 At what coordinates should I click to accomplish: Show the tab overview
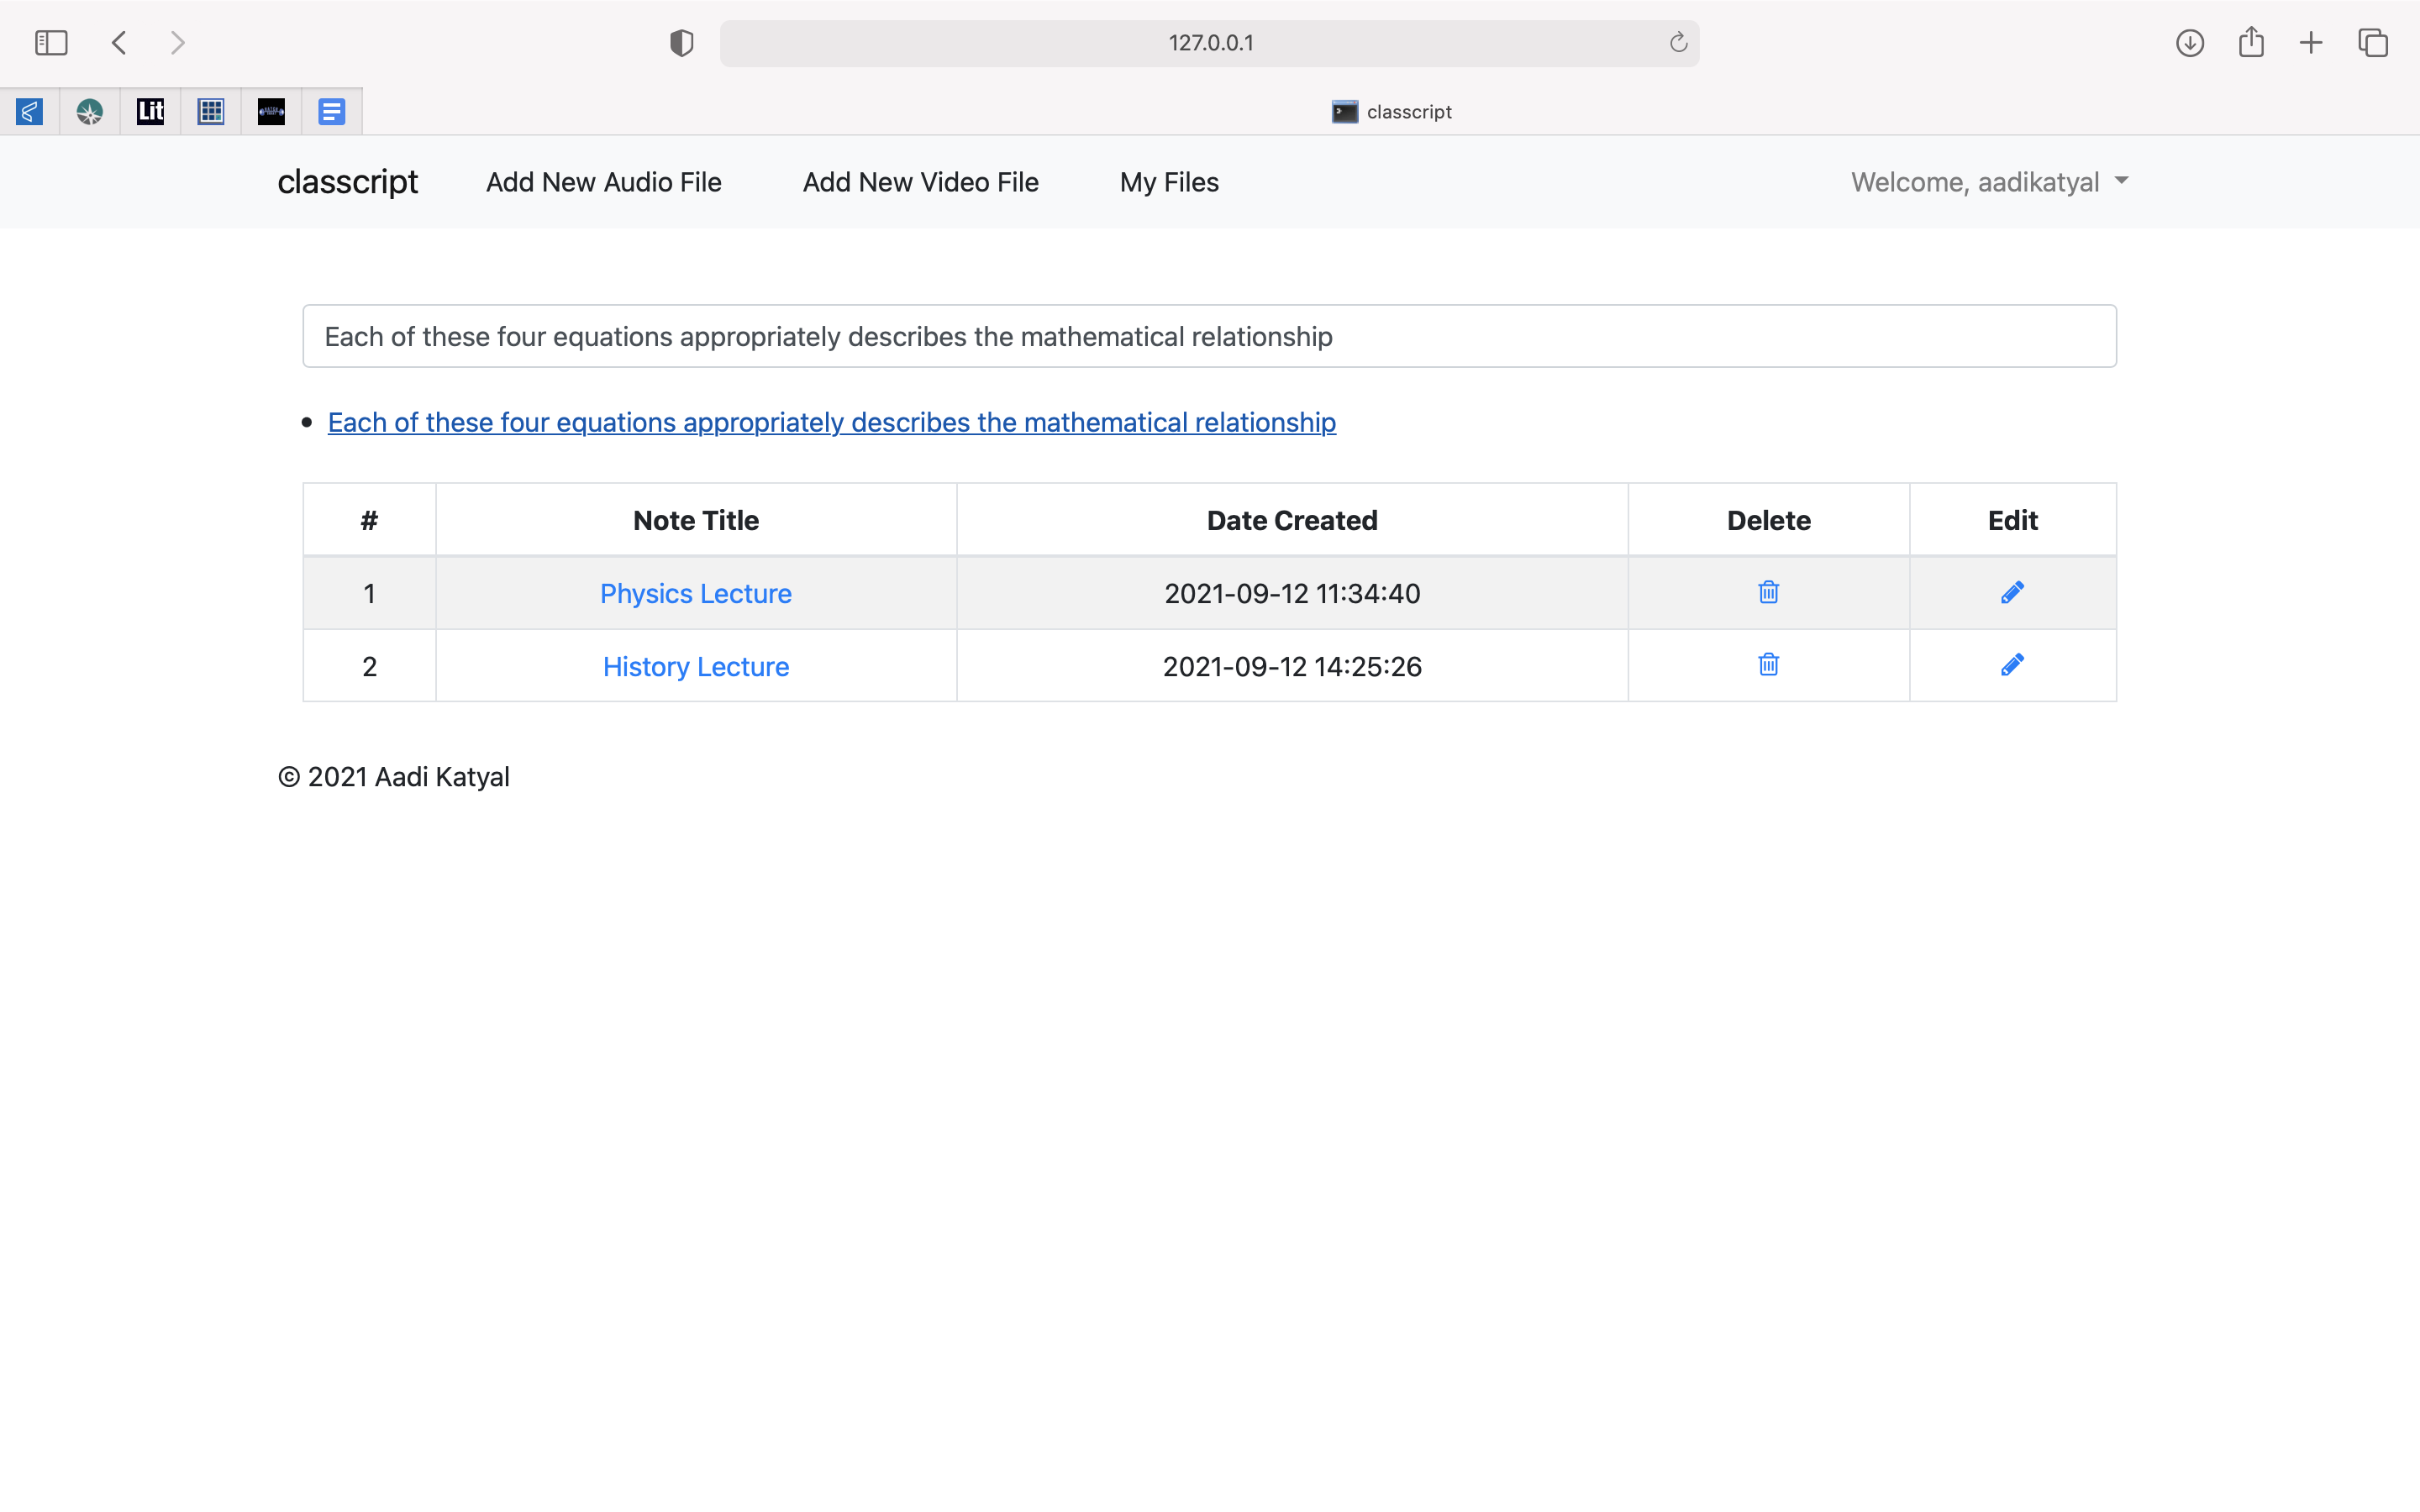pyautogui.click(x=2373, y=43)
